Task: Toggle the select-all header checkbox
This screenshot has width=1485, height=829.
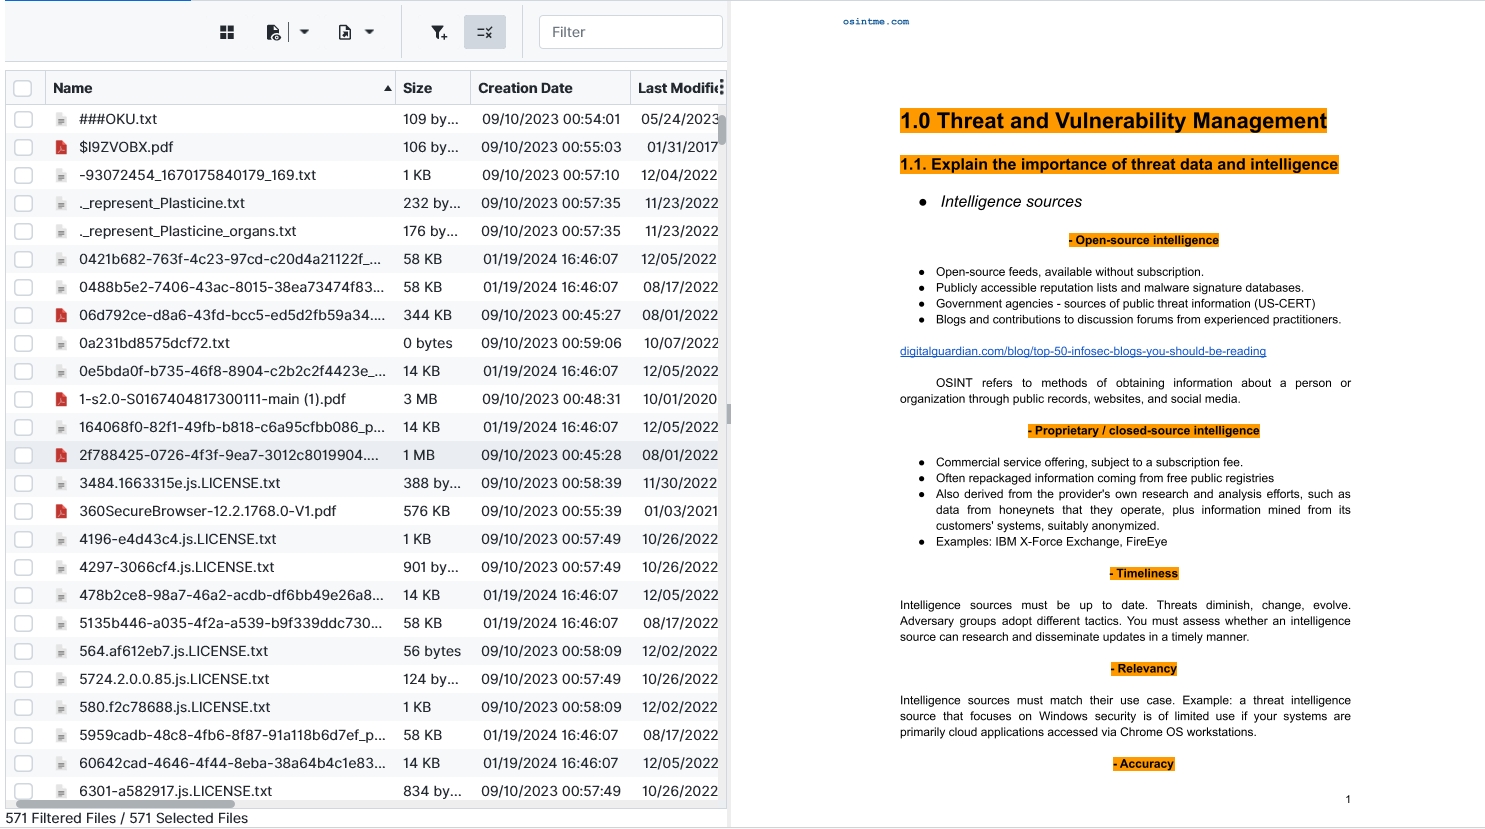Action: (x=23, y=88)
